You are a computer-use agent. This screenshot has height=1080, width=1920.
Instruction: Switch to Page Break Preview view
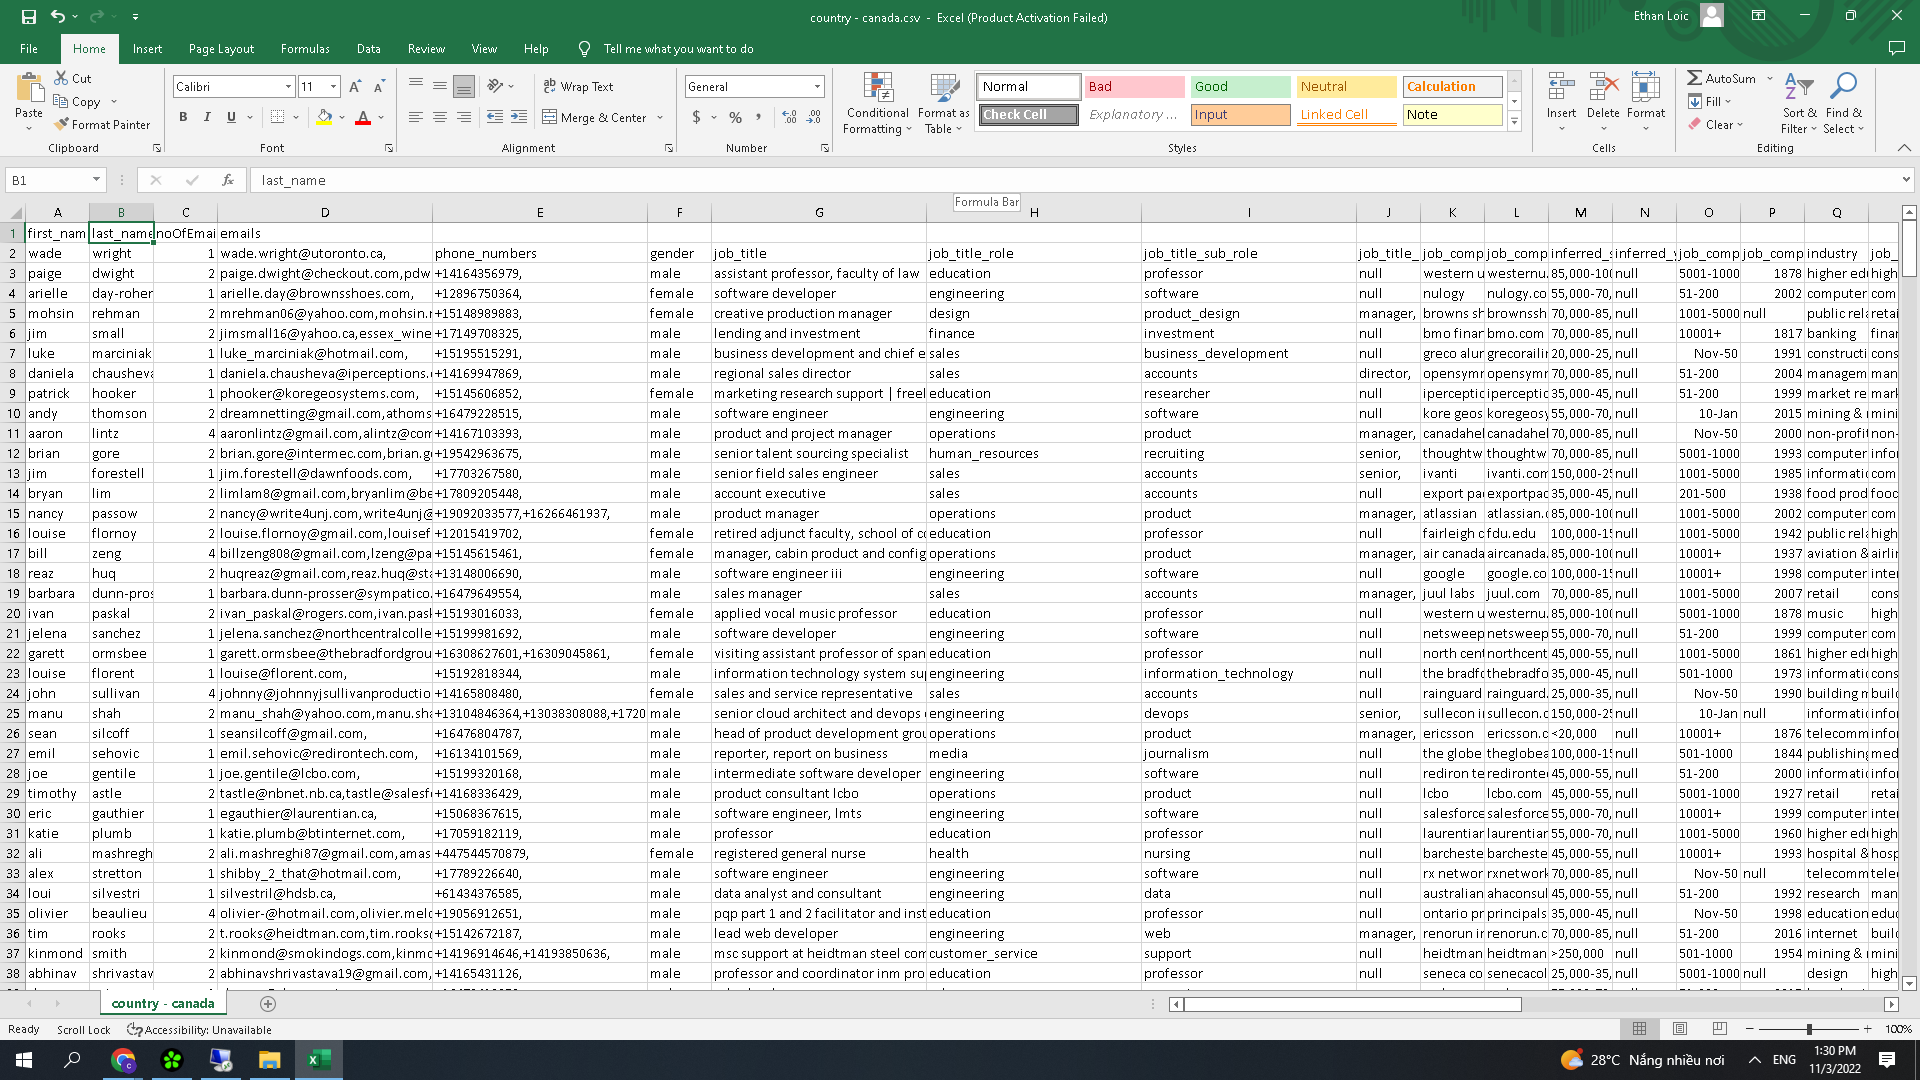(1720, 1029)
